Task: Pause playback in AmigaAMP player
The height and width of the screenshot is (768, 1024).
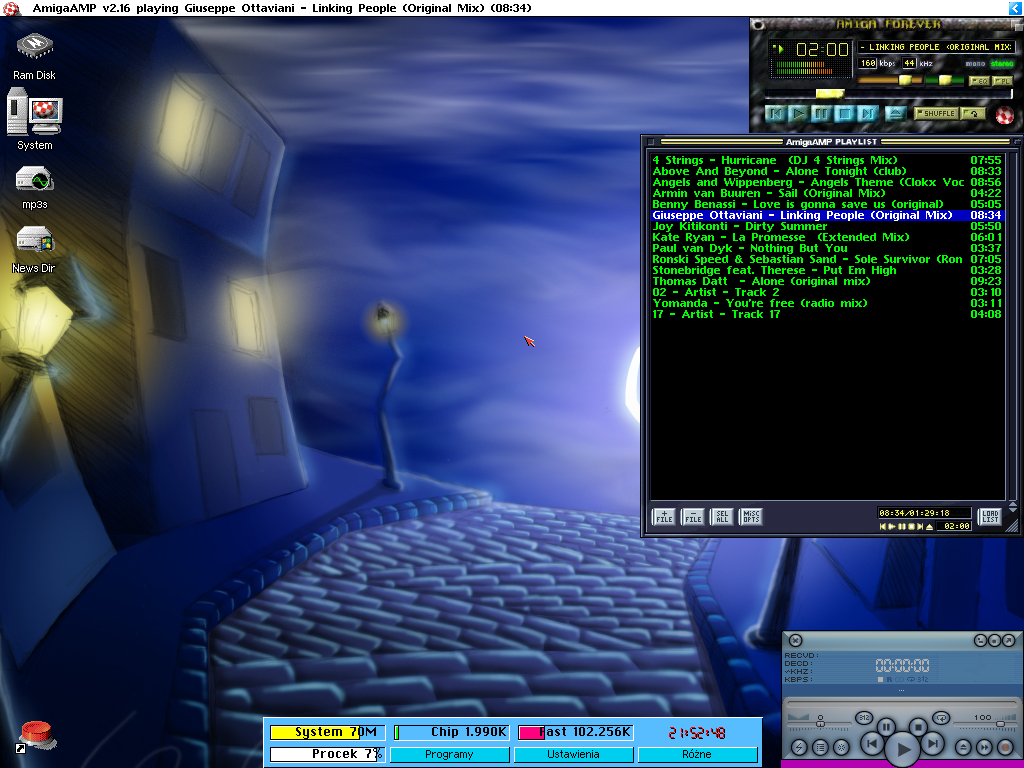Action: 822,114
